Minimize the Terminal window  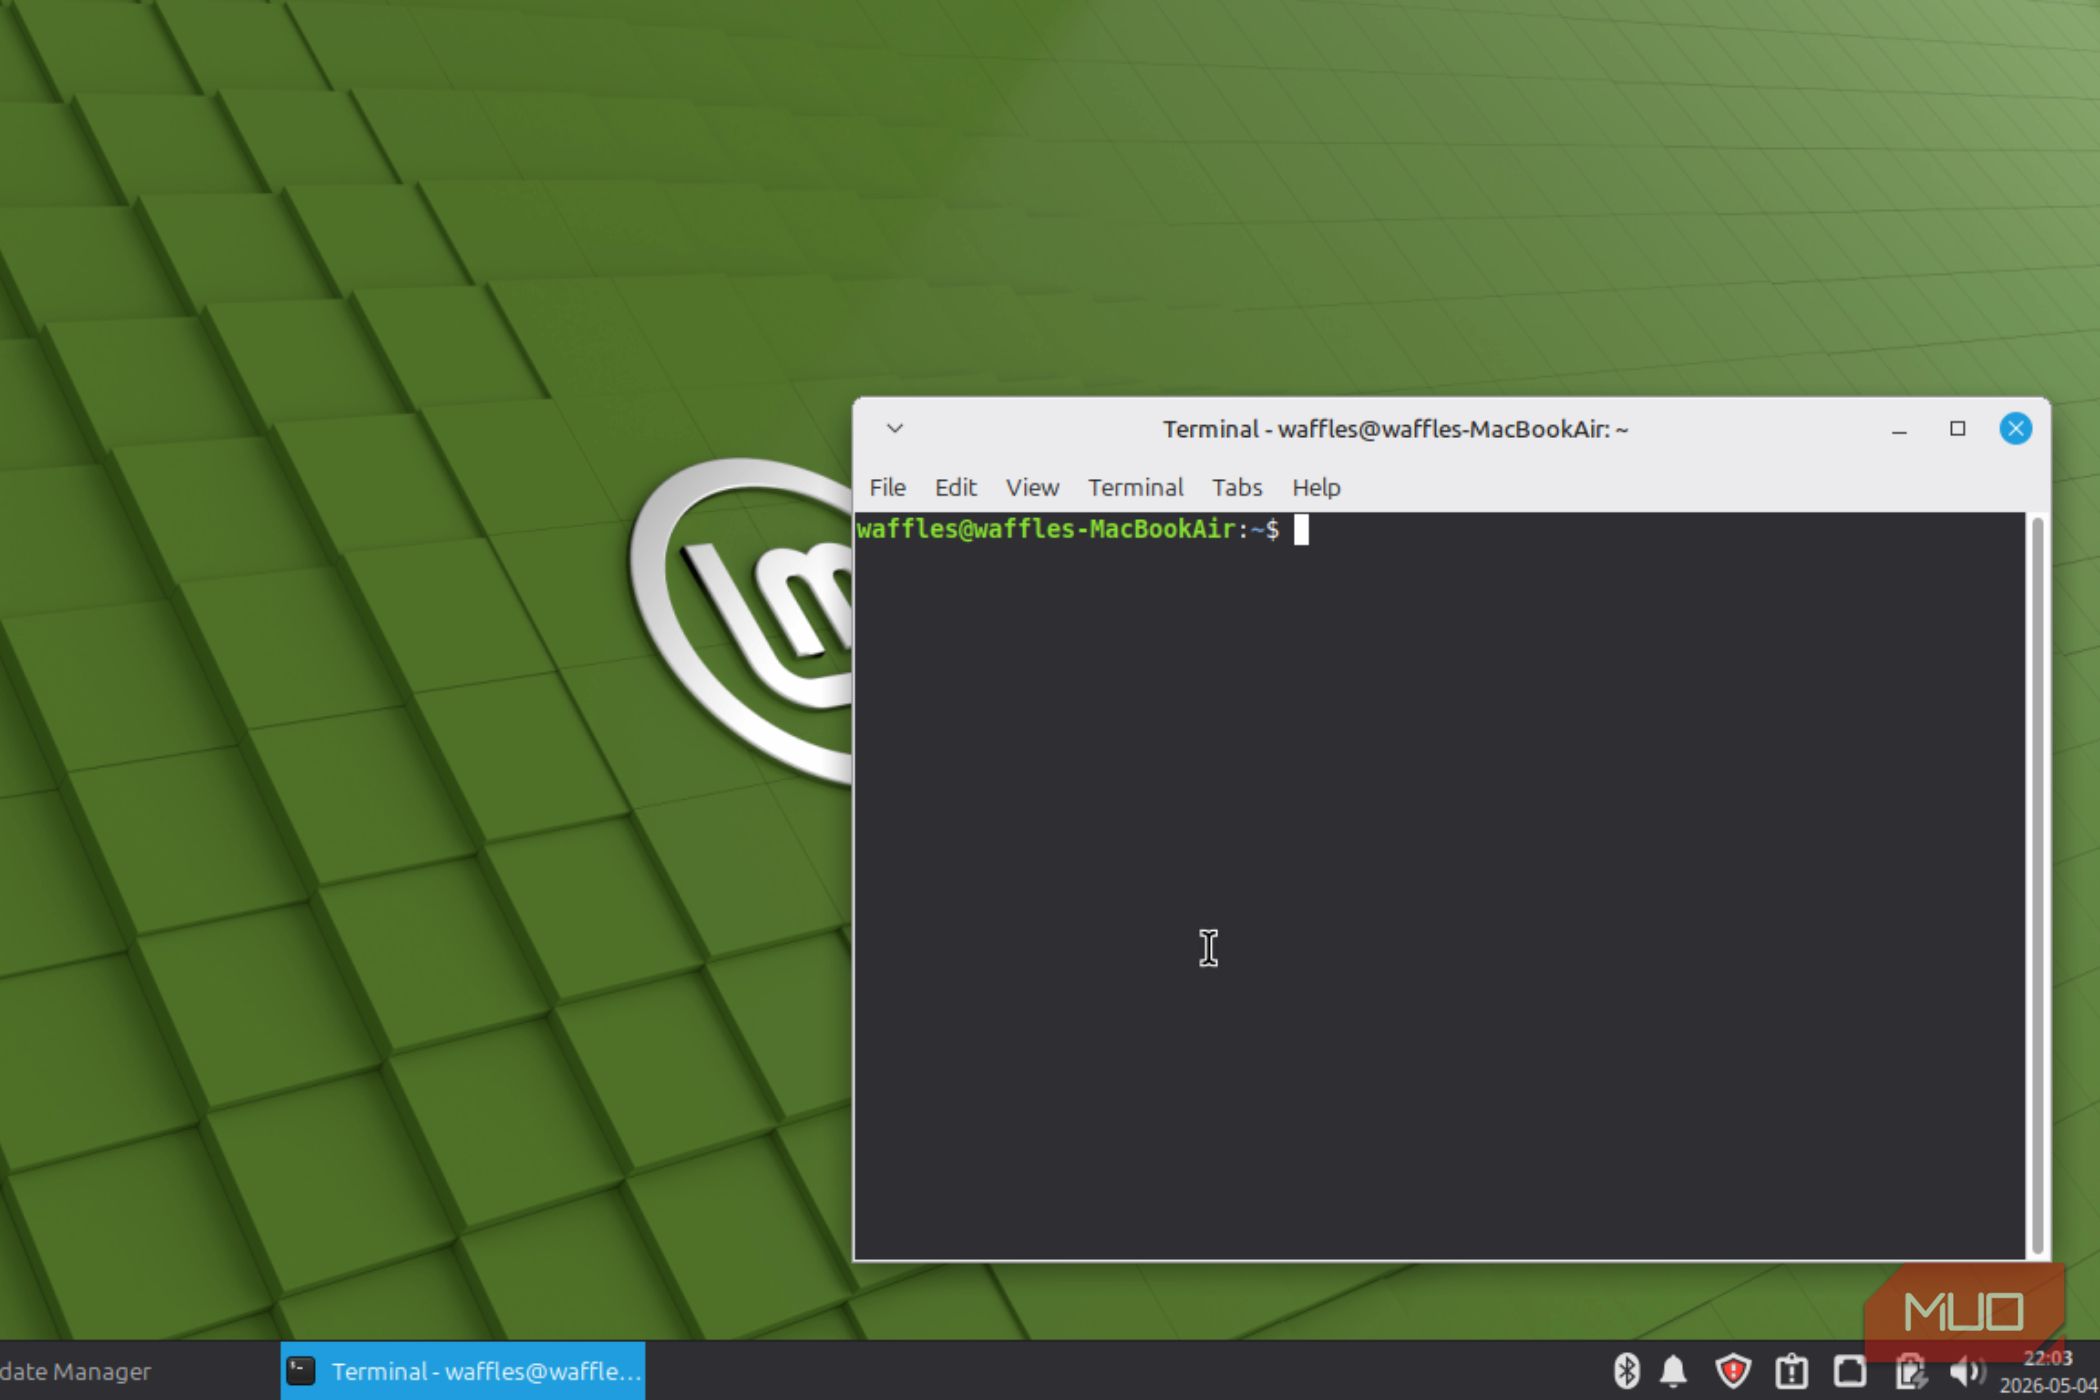1899,430
